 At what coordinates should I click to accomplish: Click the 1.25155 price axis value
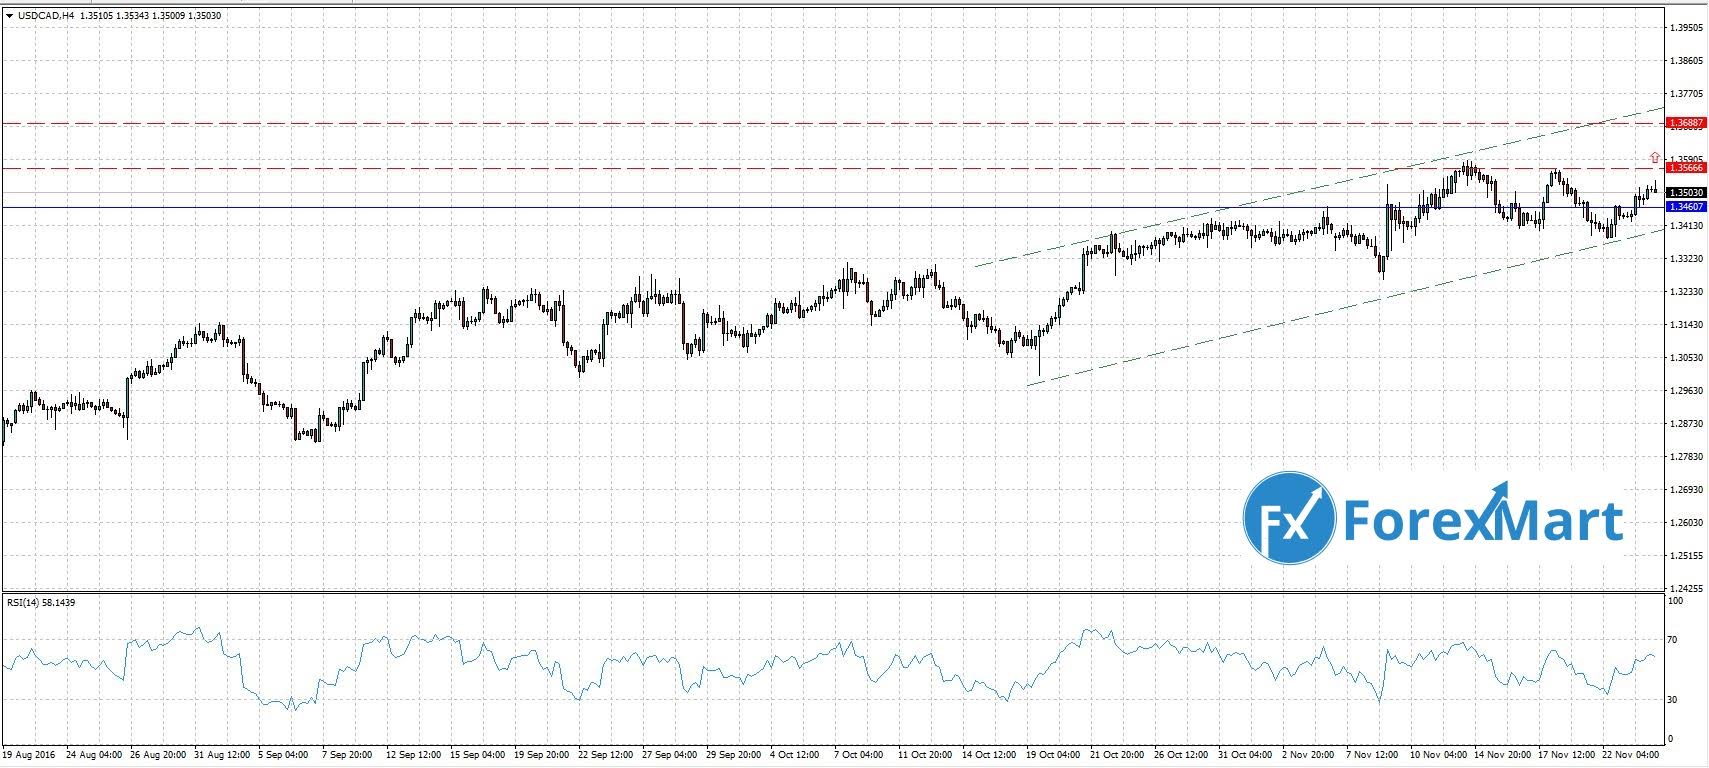point(1686,556)
